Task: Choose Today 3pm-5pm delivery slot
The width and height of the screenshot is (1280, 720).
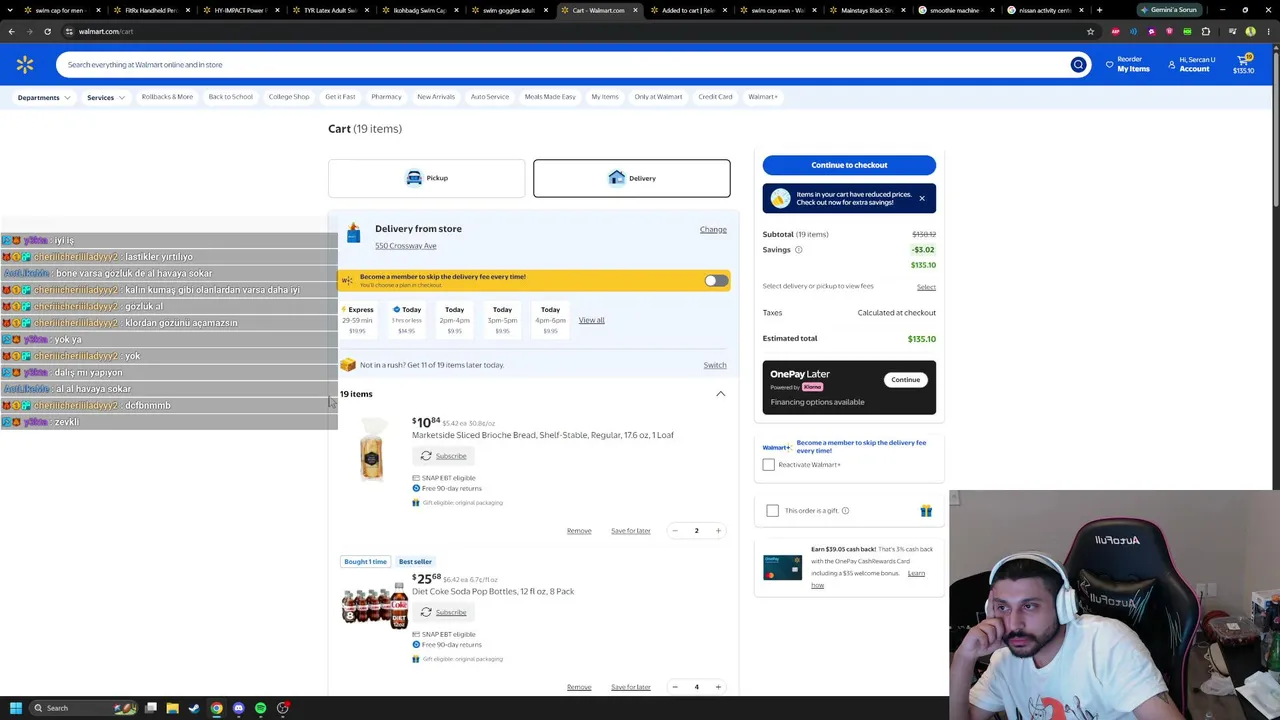Action: (x=502, y=320)
